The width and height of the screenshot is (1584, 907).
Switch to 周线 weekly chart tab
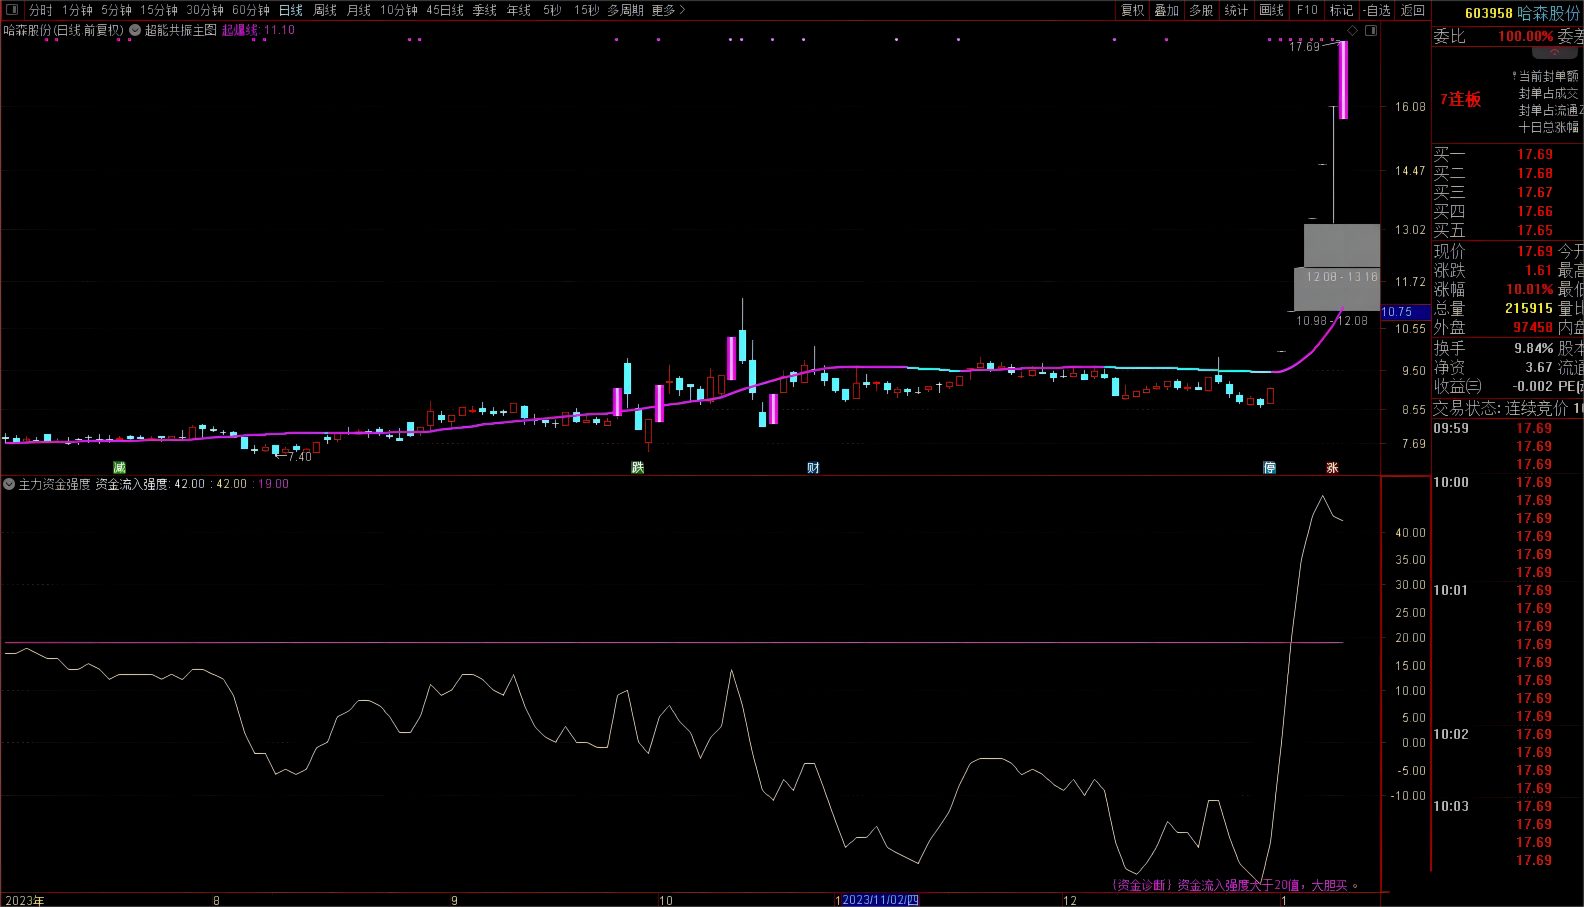tap(325, 10)
